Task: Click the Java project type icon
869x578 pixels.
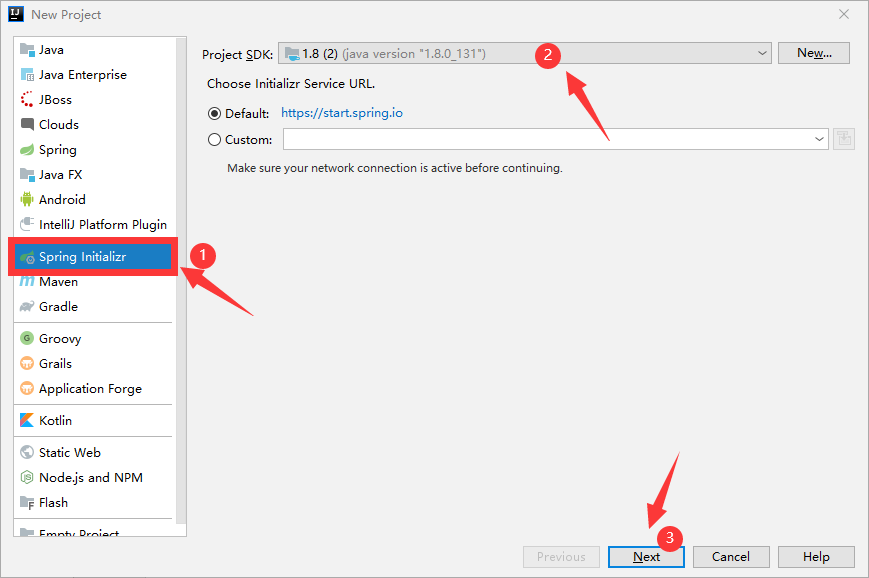Action: [x=27, y=49]
